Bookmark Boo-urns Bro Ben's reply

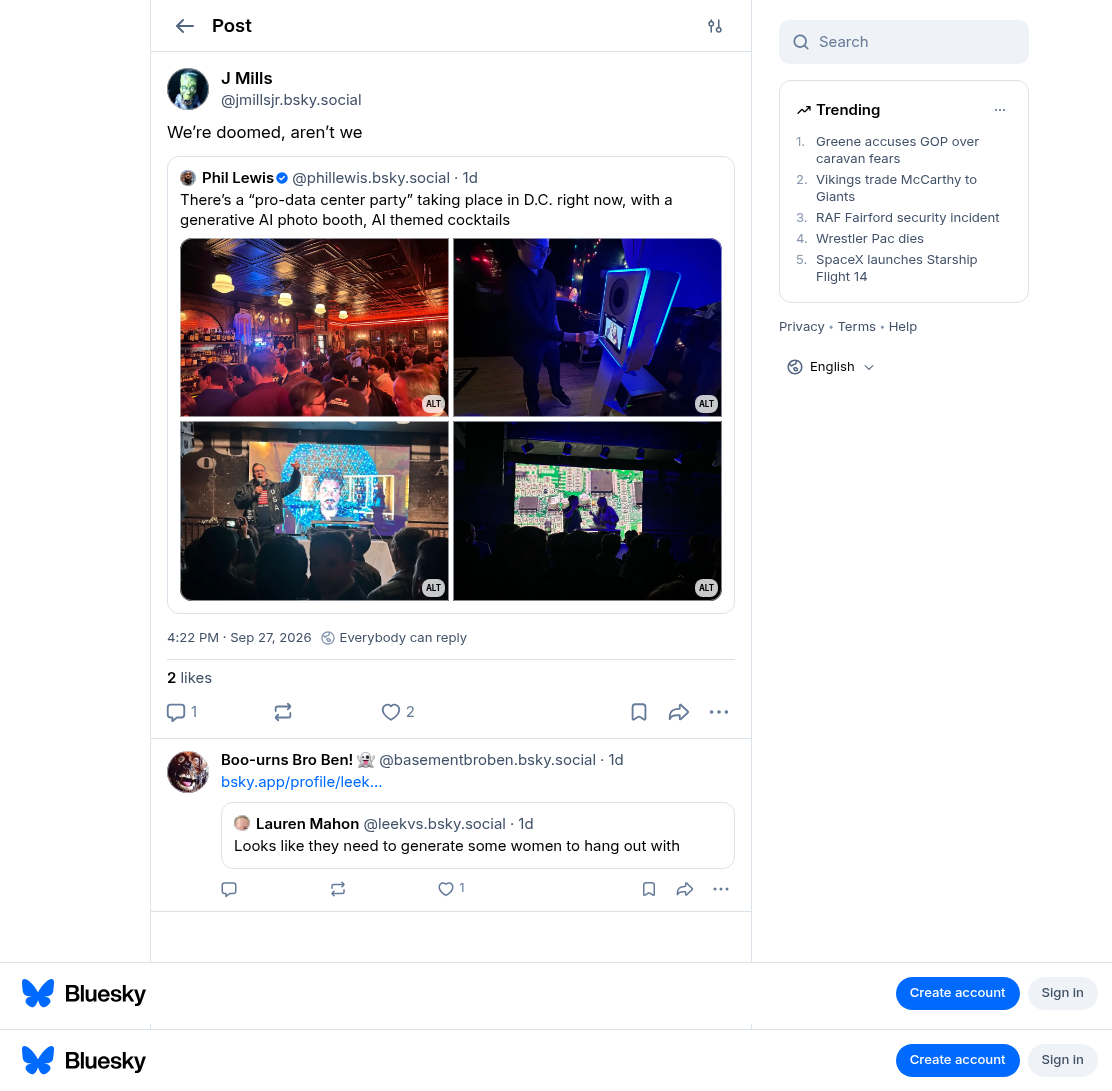tap(649, 889)
